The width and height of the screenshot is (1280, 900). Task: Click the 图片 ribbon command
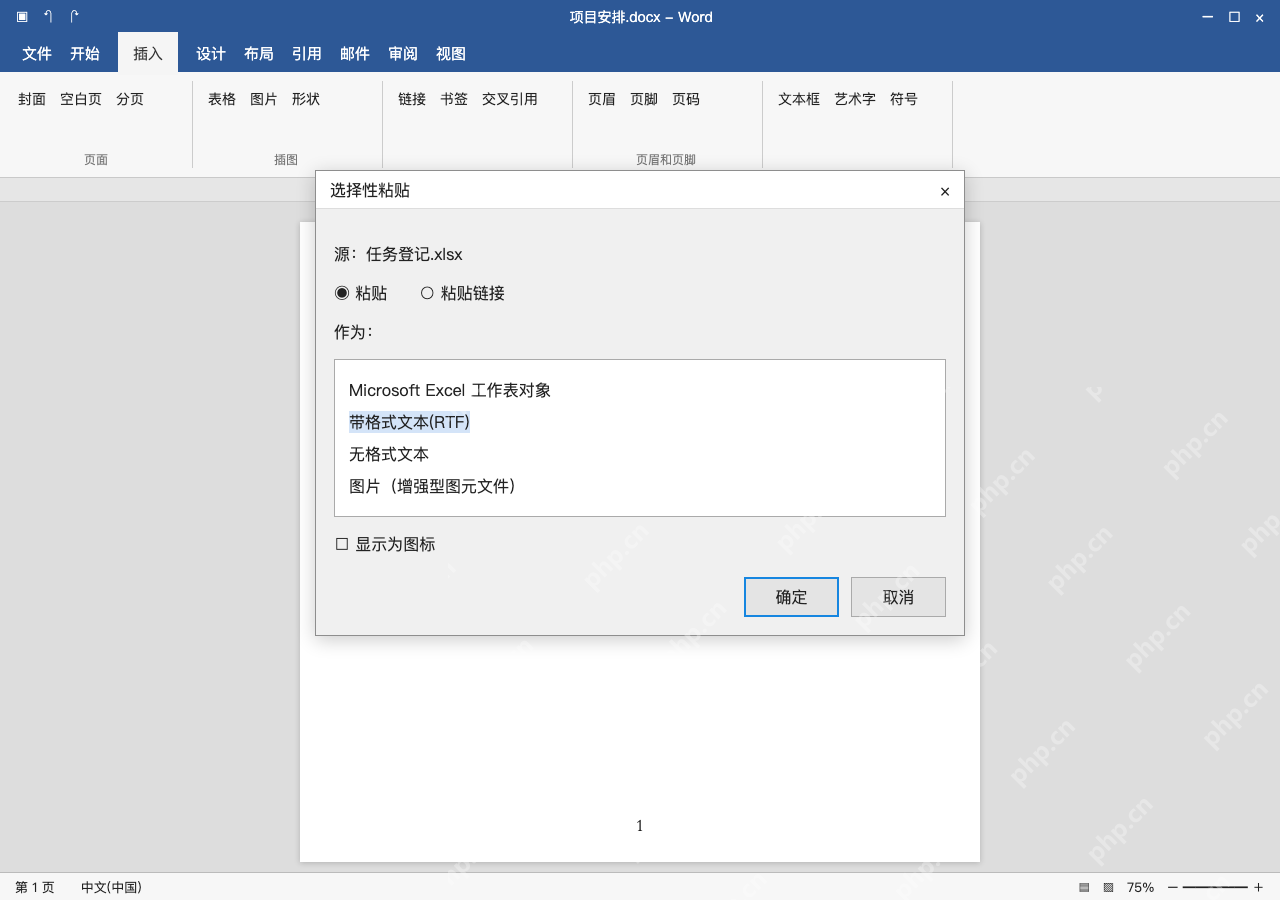tap(264, 99)
